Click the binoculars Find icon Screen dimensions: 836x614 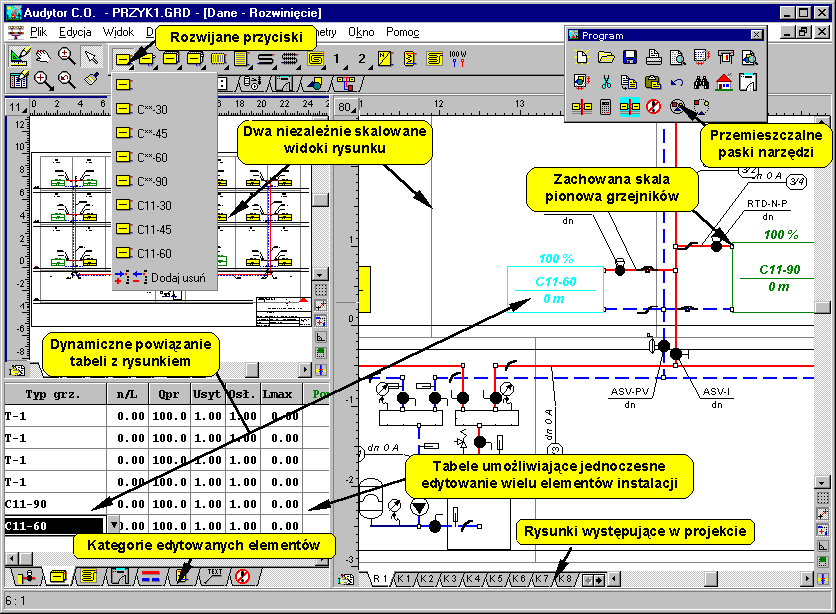coord(701,82)
